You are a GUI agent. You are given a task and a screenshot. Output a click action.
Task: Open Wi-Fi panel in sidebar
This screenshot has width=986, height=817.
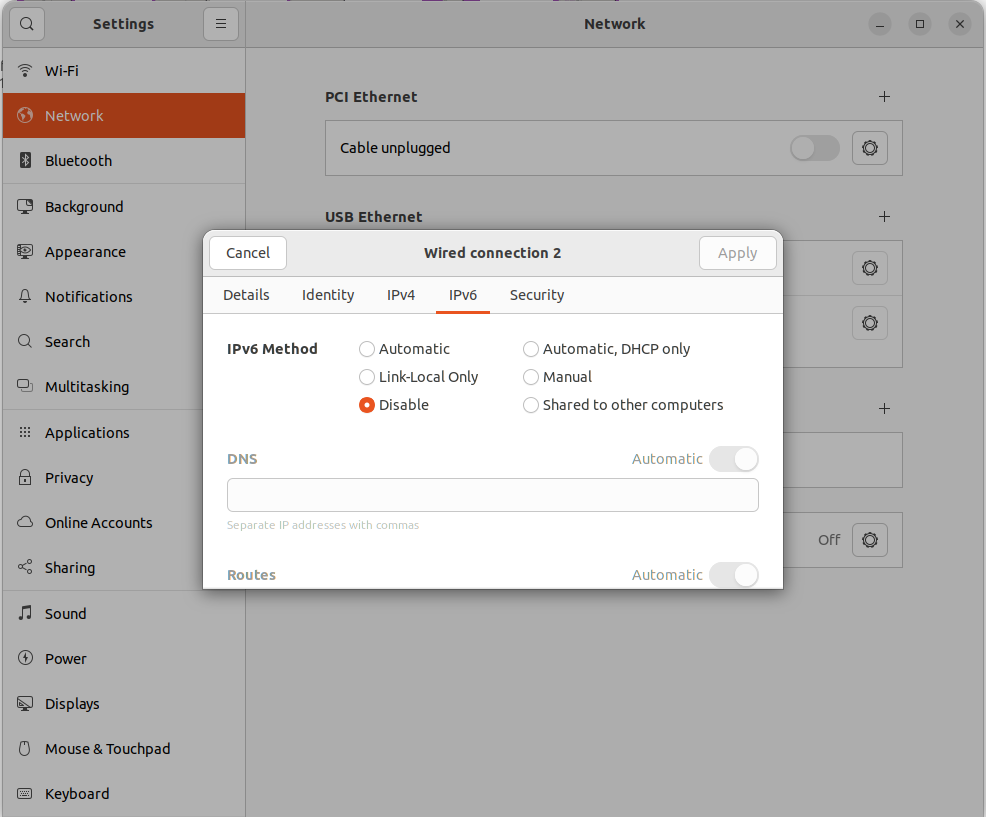point(61,71)
